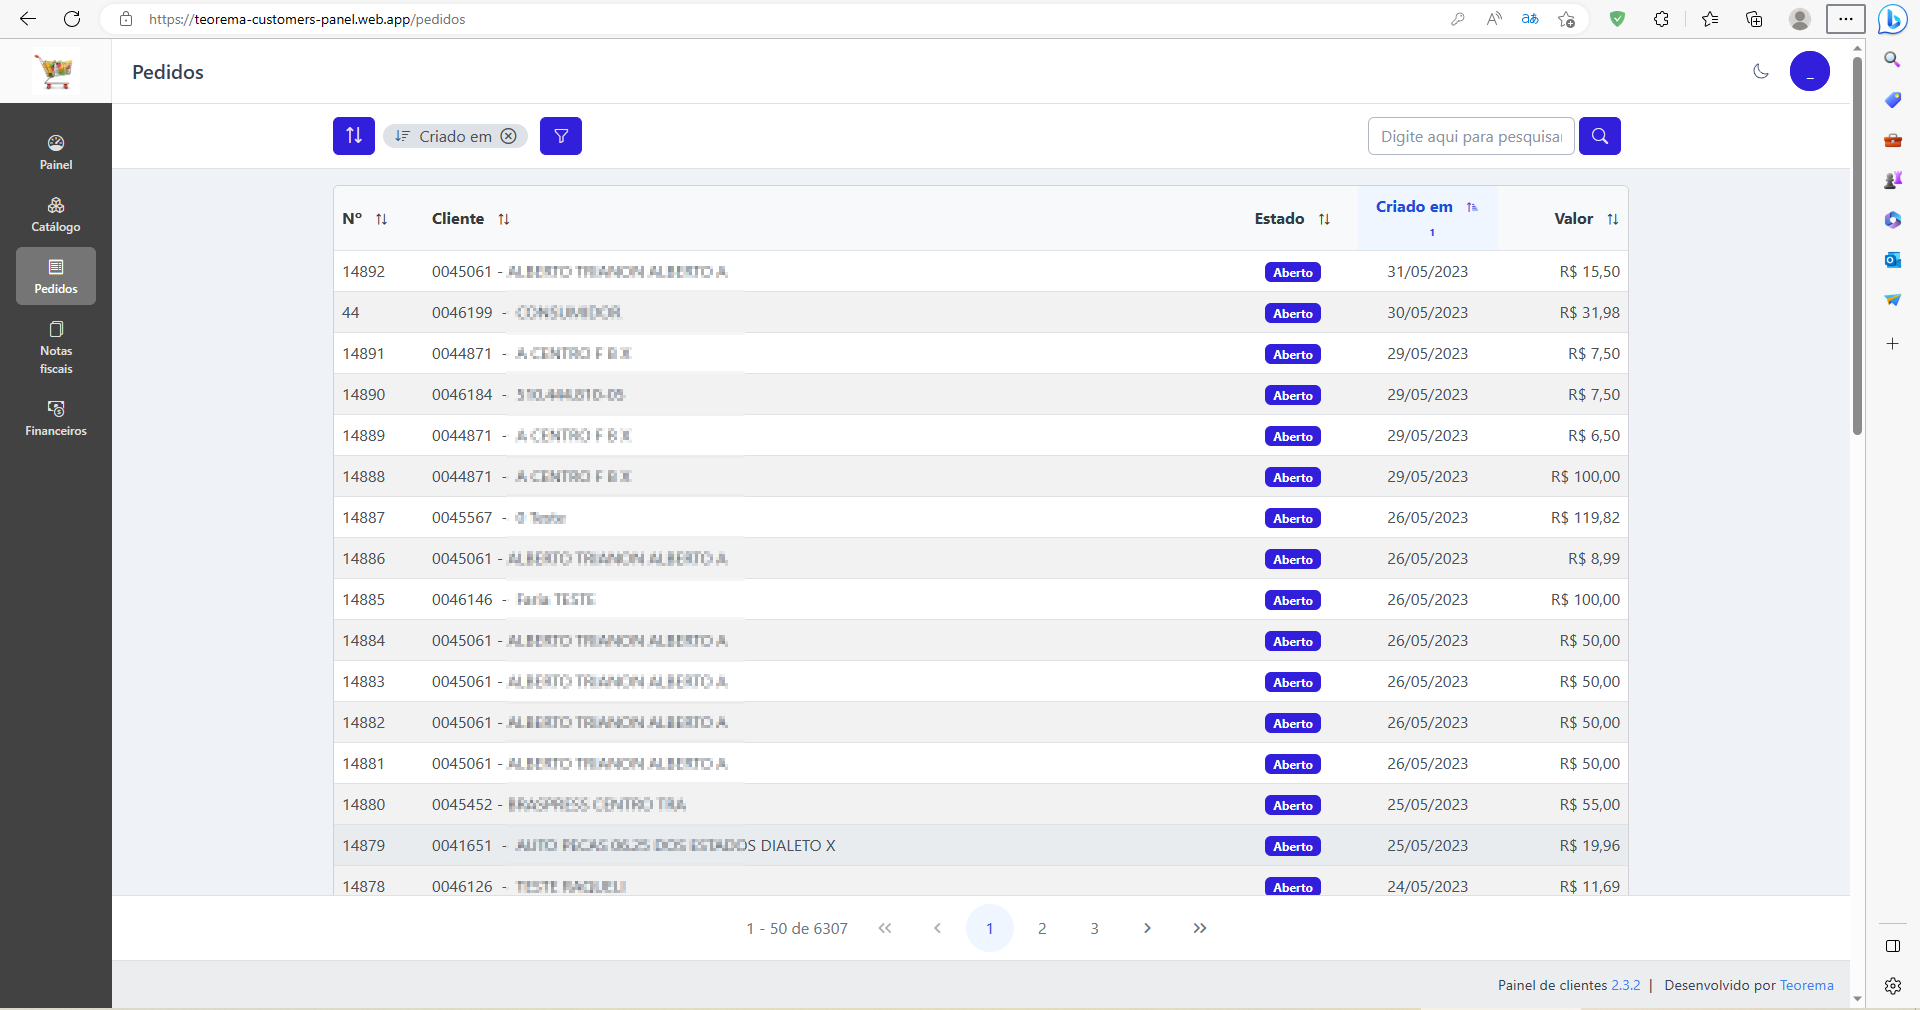The width and height of the screenshot is (1920, 1010).
Task: Toggle sorting on the Cliente column
Action: 504,219
